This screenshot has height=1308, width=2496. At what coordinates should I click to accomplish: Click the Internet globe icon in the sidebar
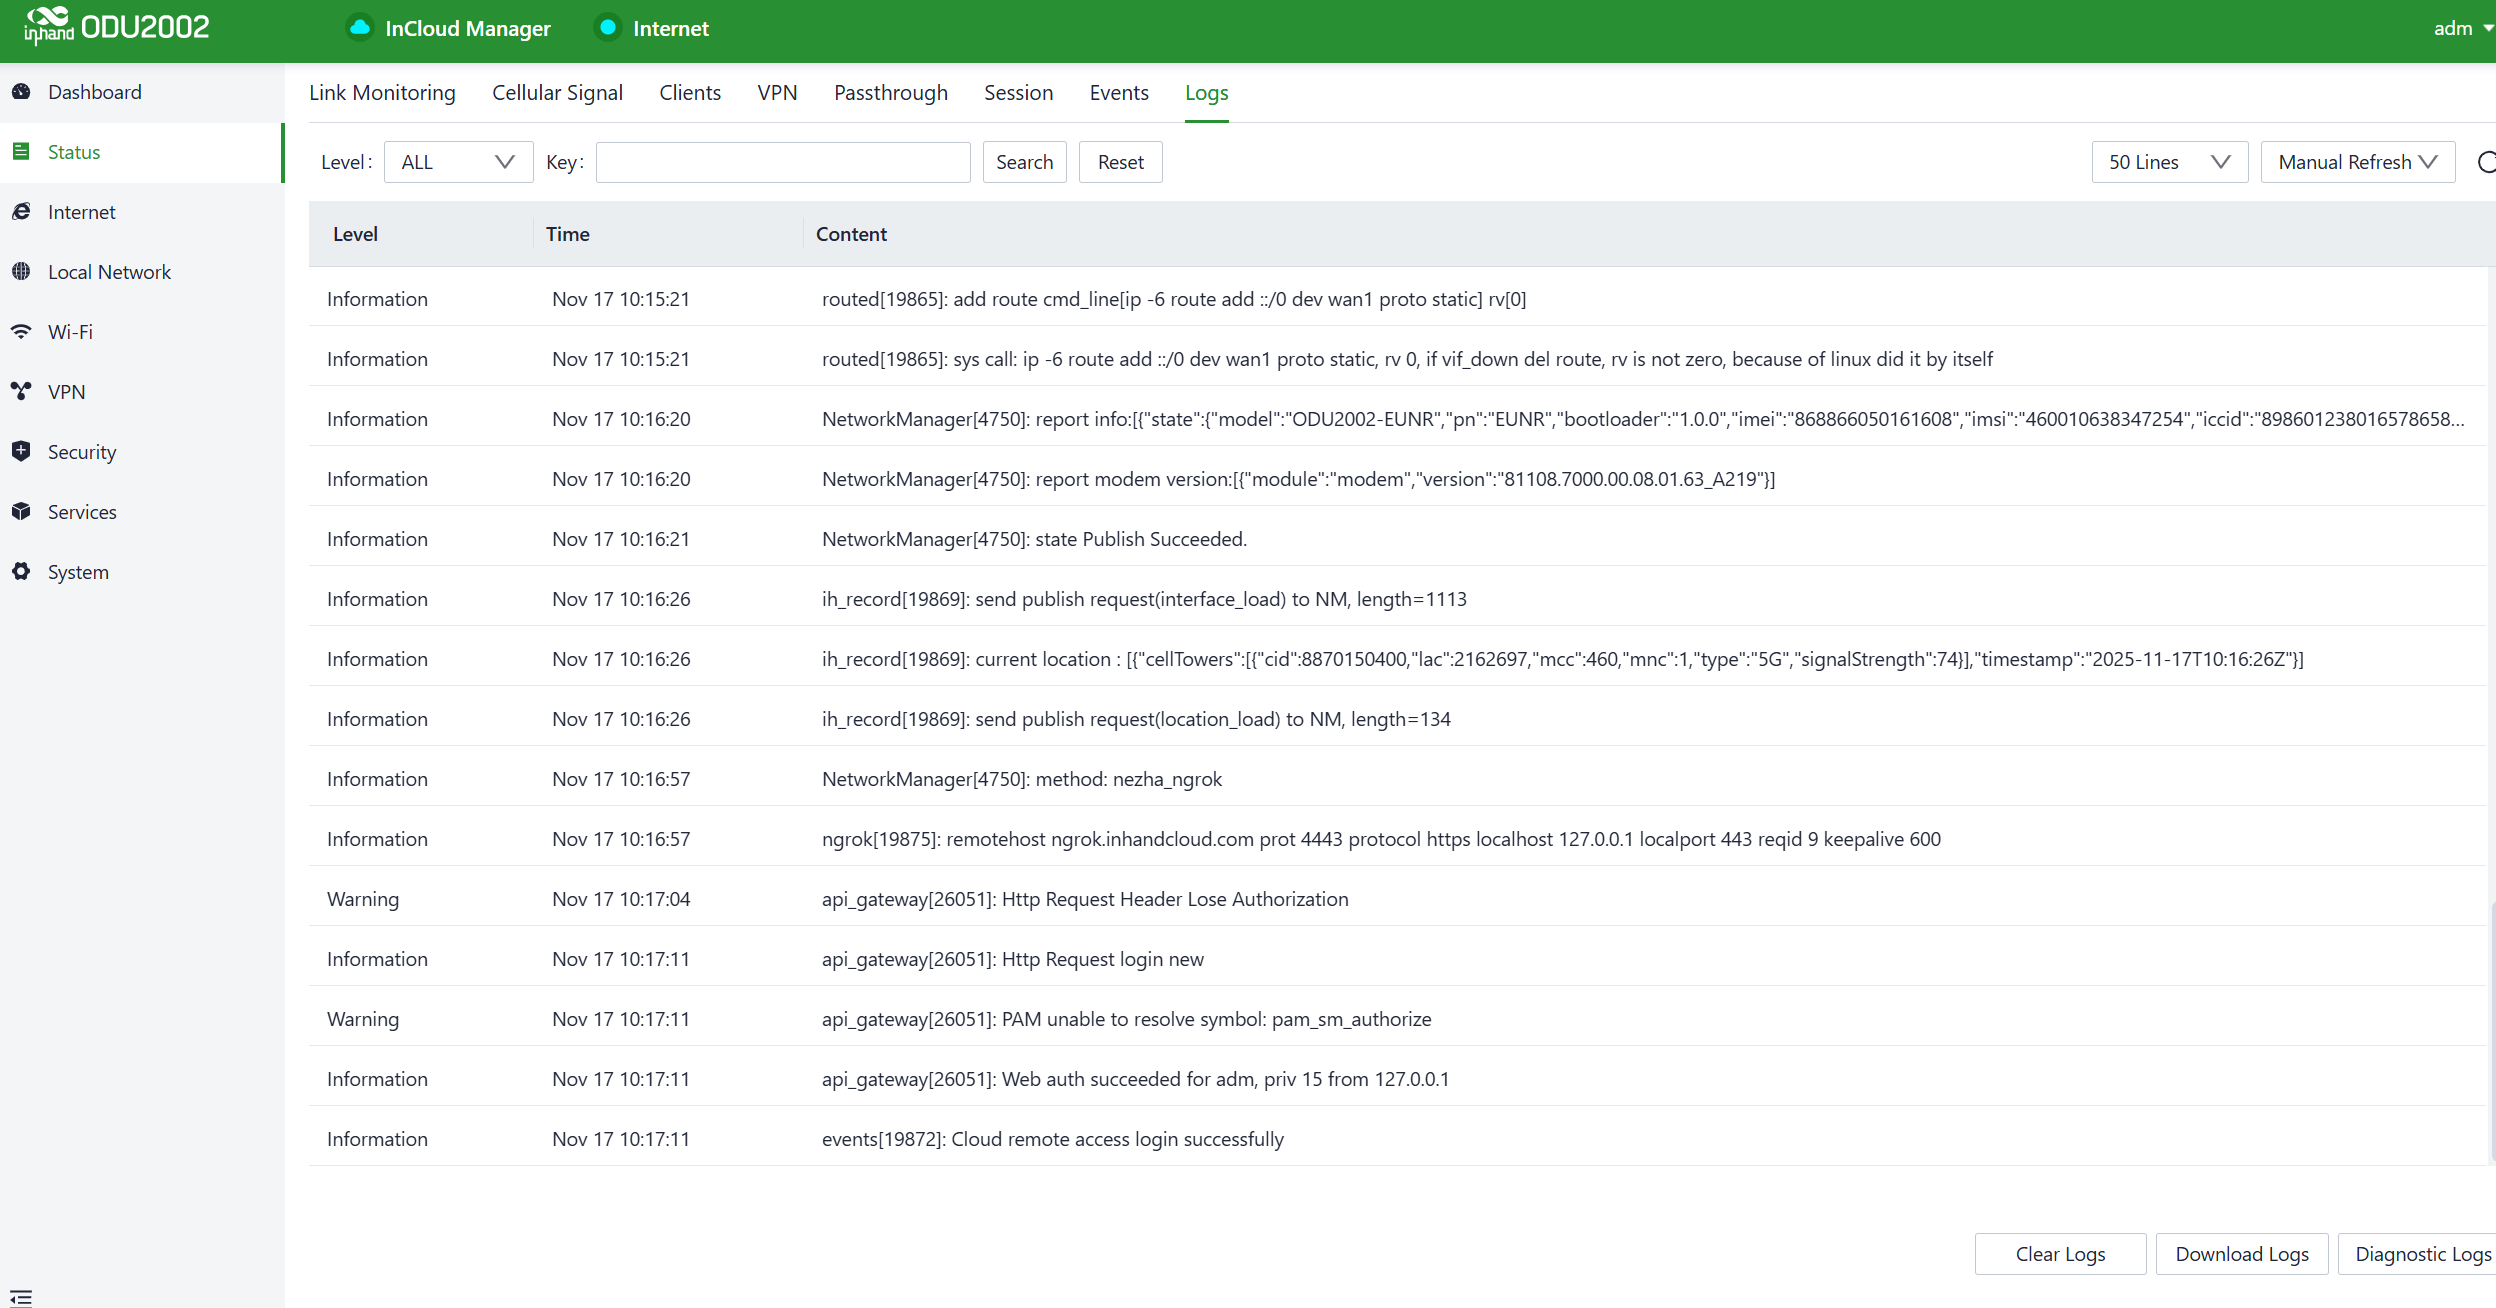click(x=21, y=212)
